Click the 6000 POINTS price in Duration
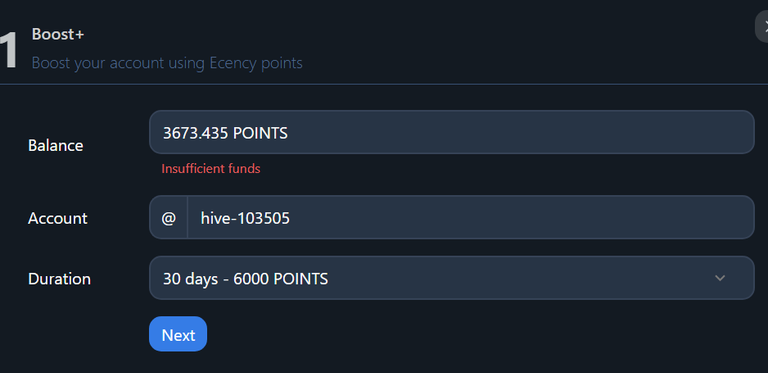 click(x=281, y=279)
